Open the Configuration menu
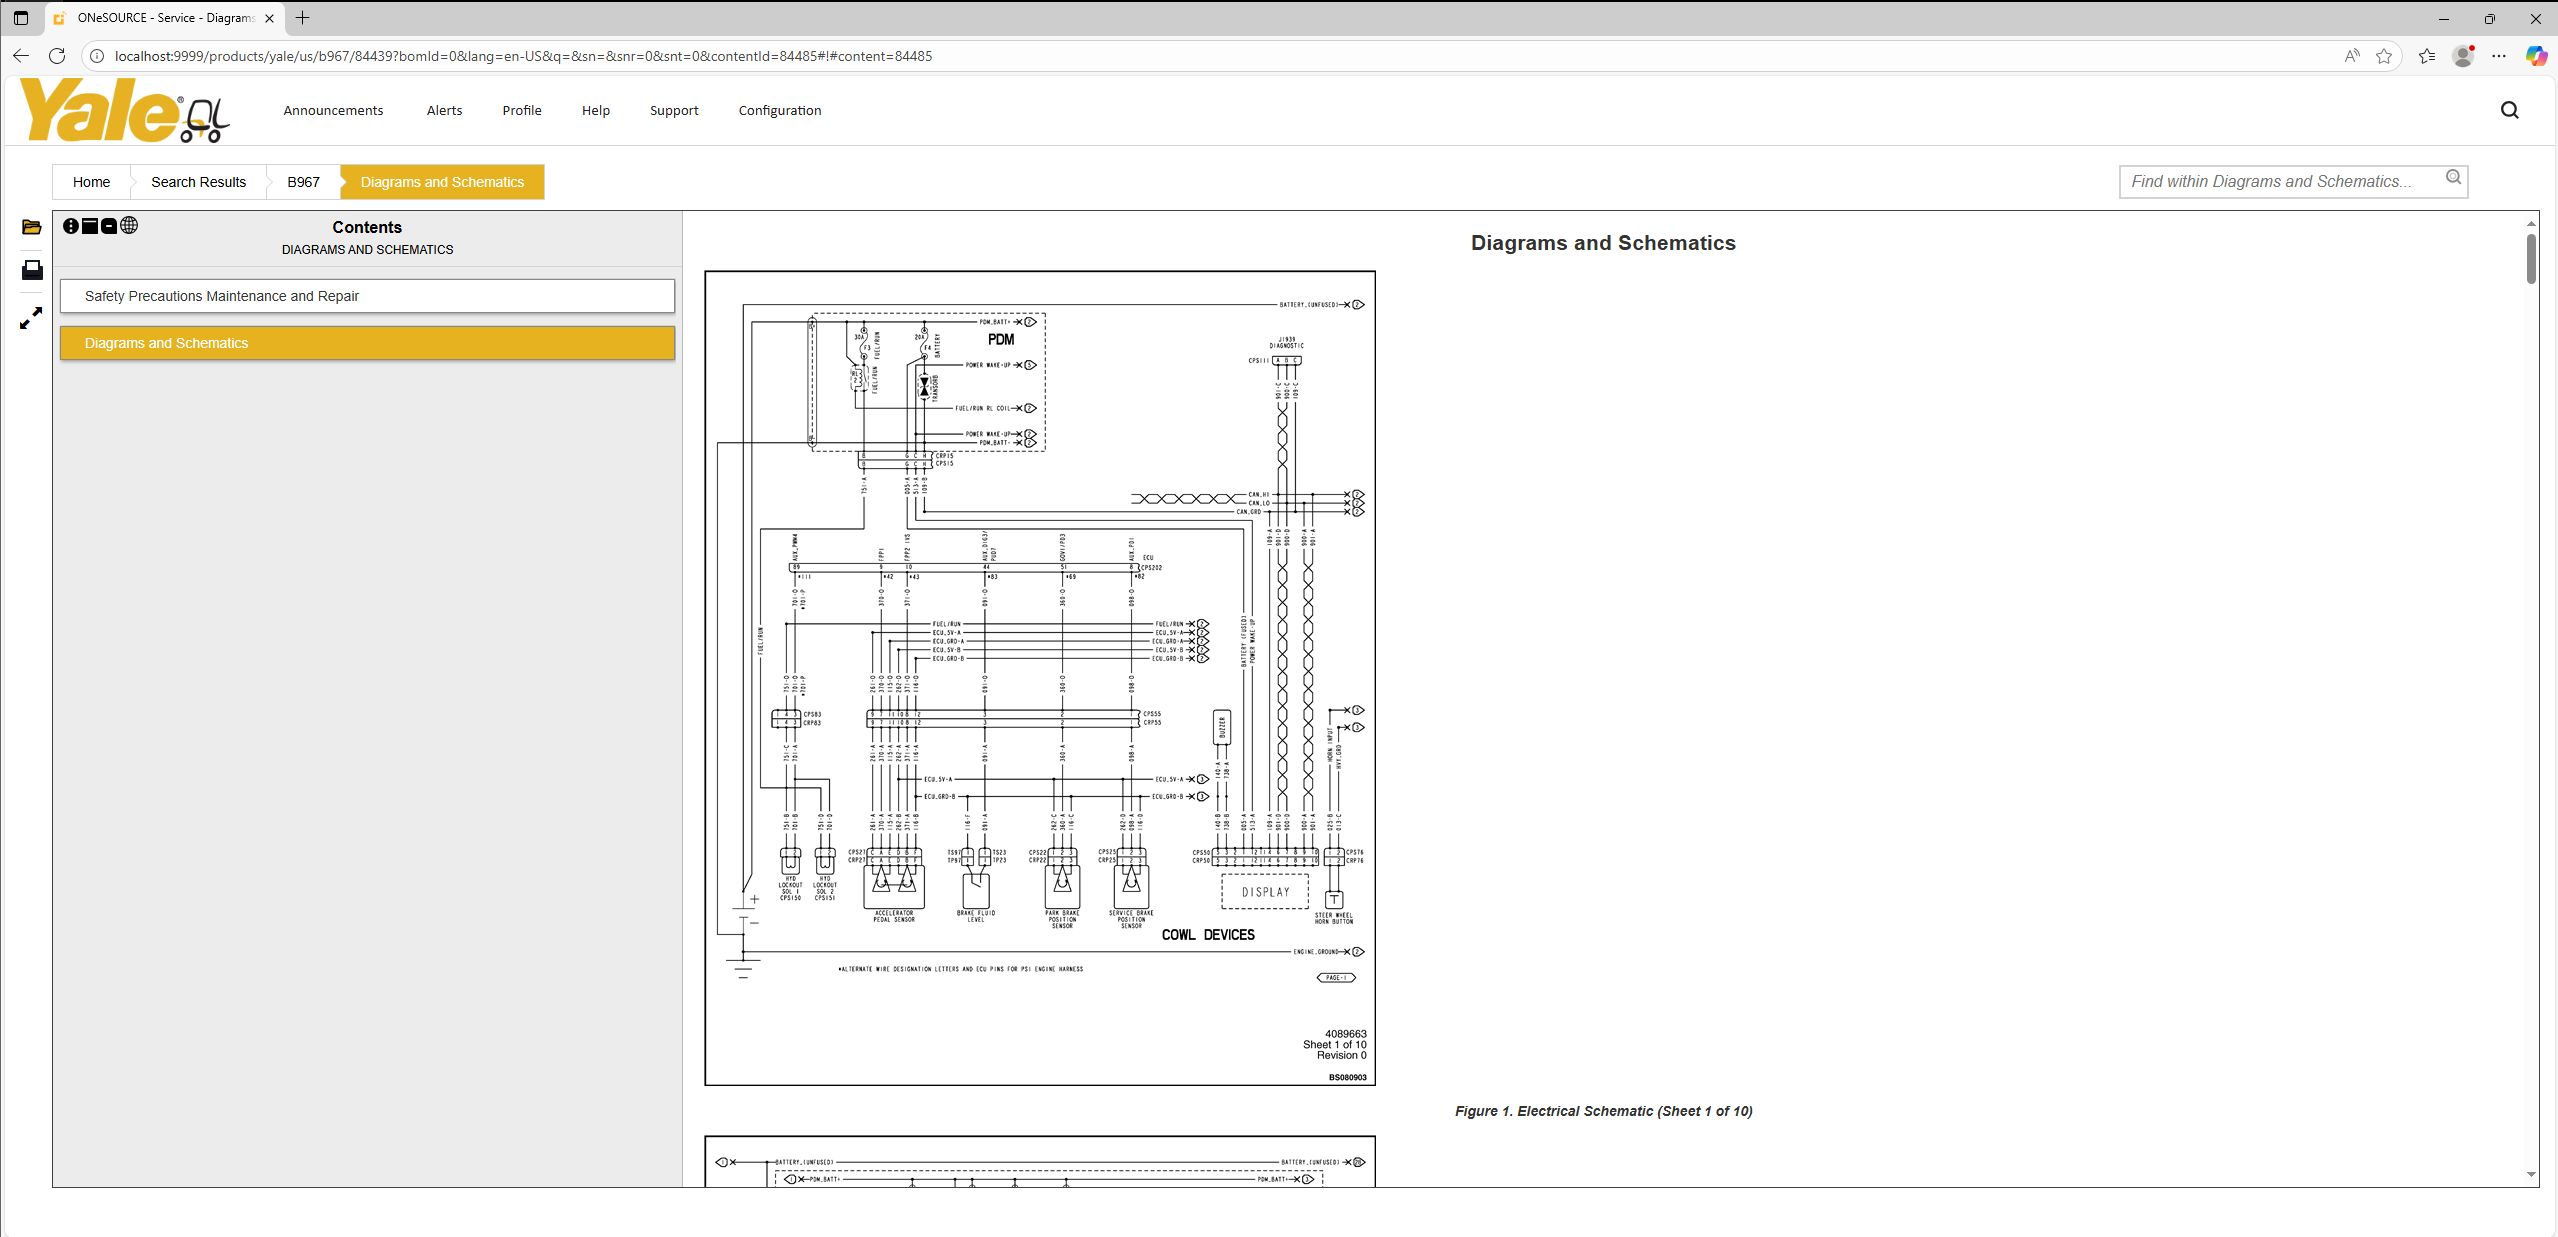This screenshot has width=2558, height=1237. [x=779, y=110]
